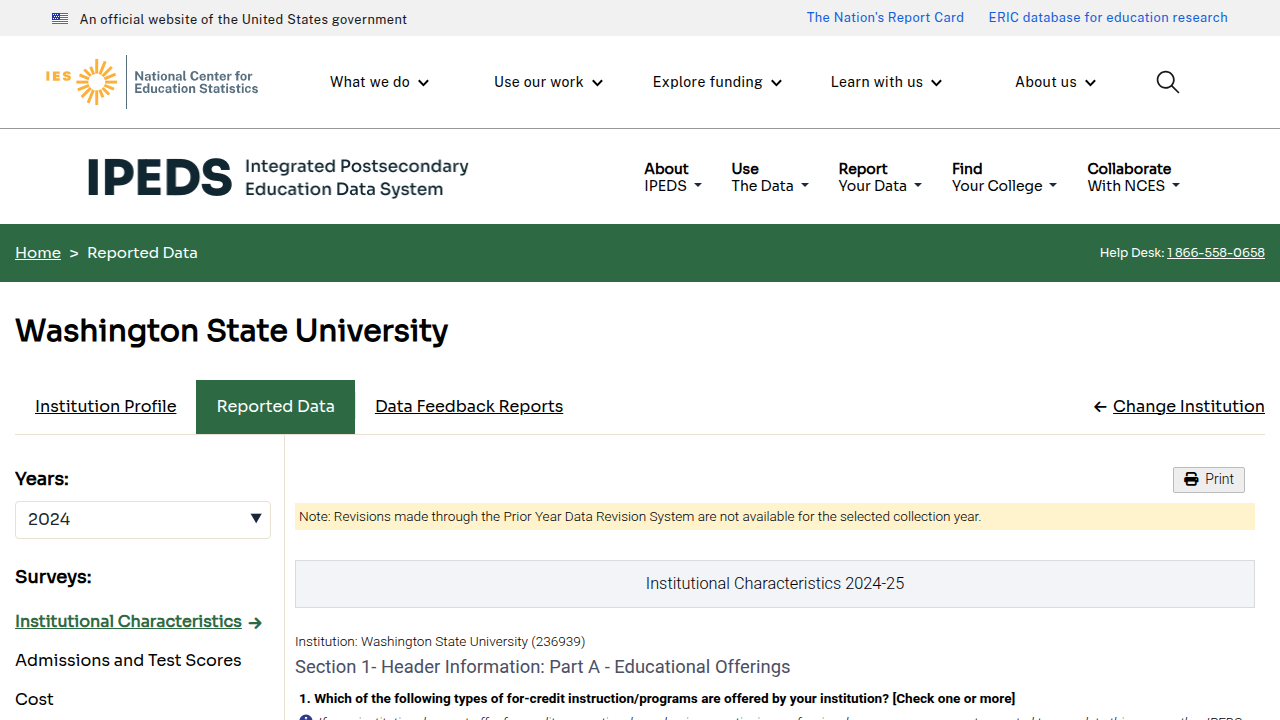The image size is (1280, 720).
Task: Click the Institutional Characteristics 2024-25 header
Action: click(775, 584)
